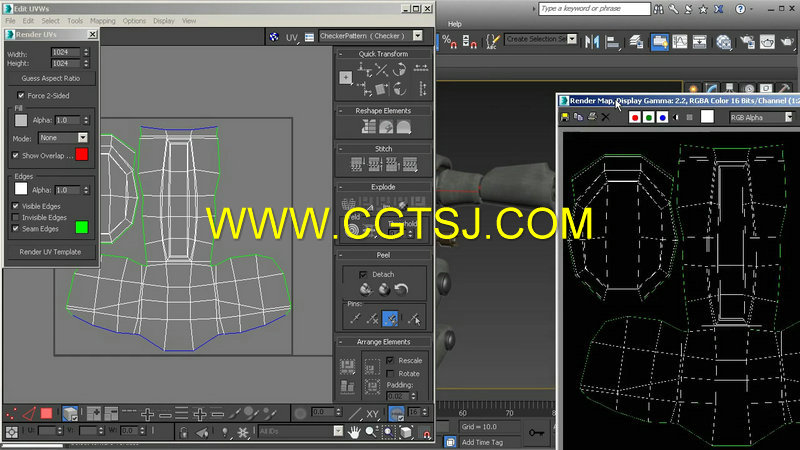Click Pin Selected icon in Peel Pins
800x450 pixels.
(356, 319)
